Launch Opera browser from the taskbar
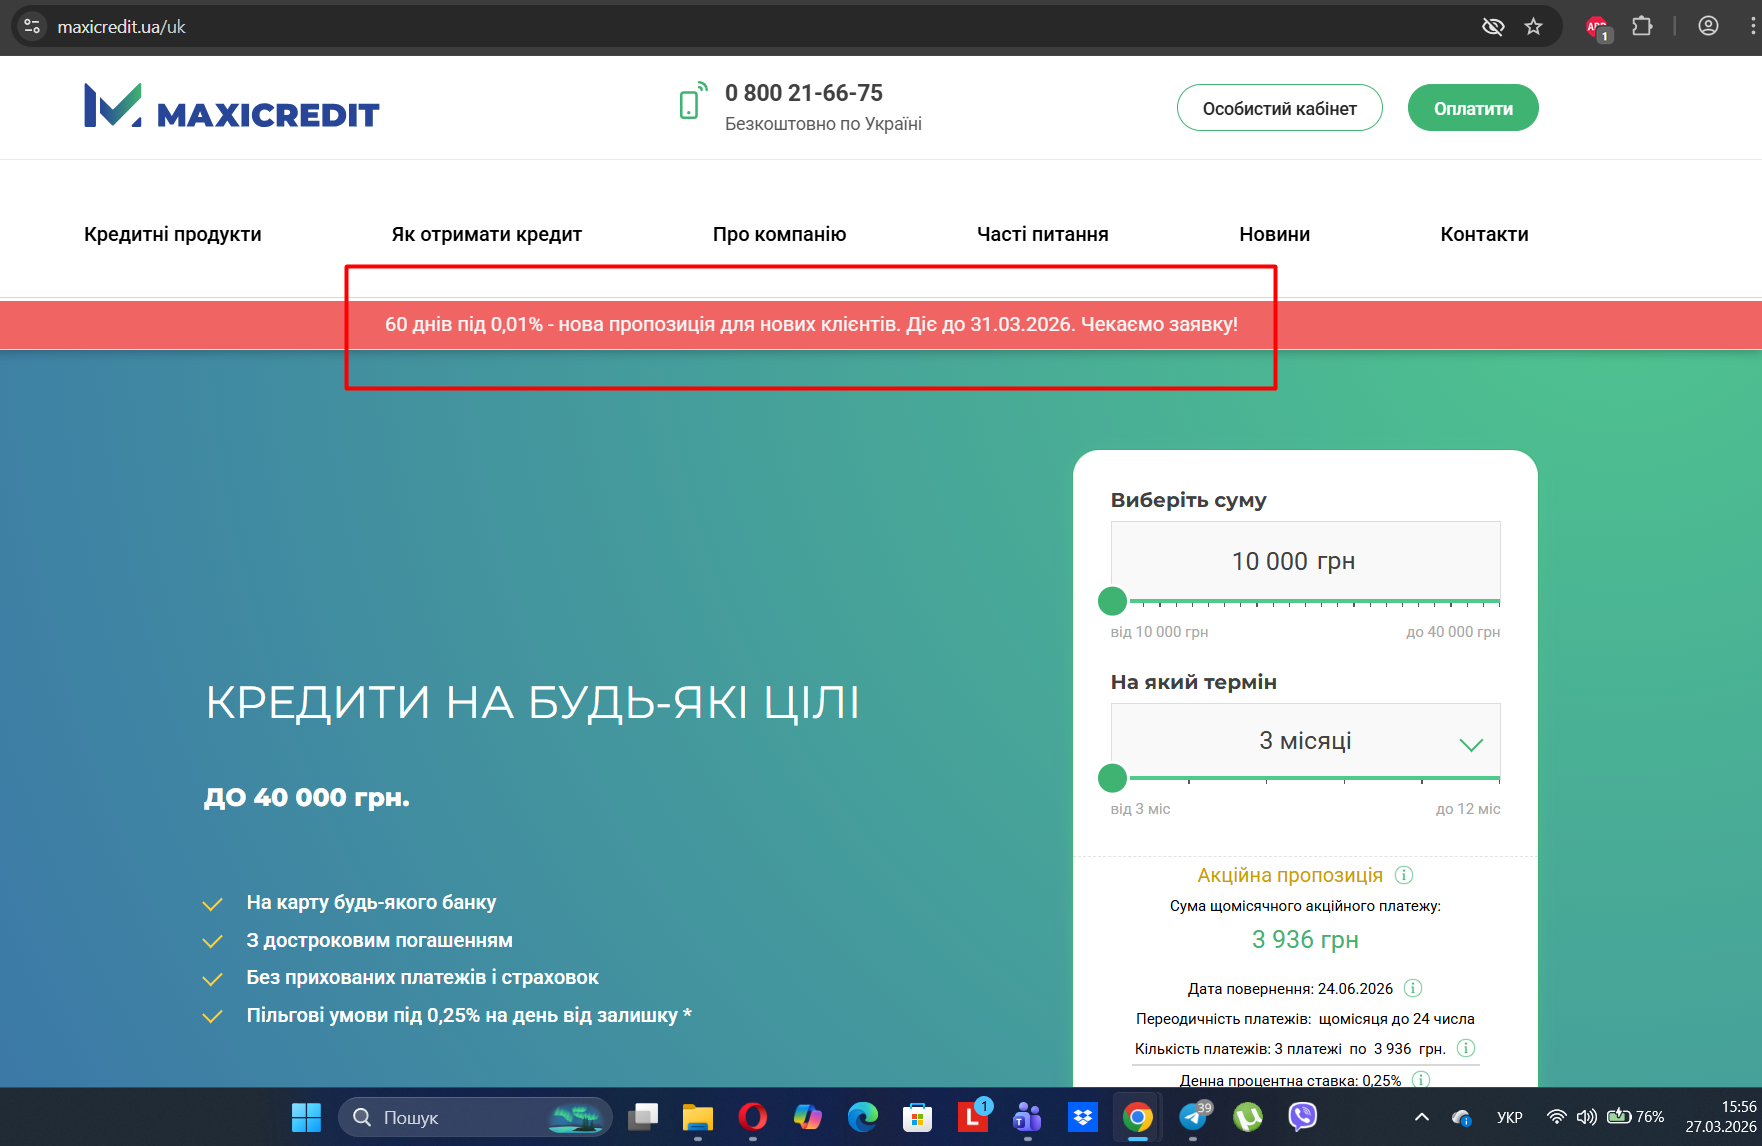 pyautogui.click(x=753, y=1117)
